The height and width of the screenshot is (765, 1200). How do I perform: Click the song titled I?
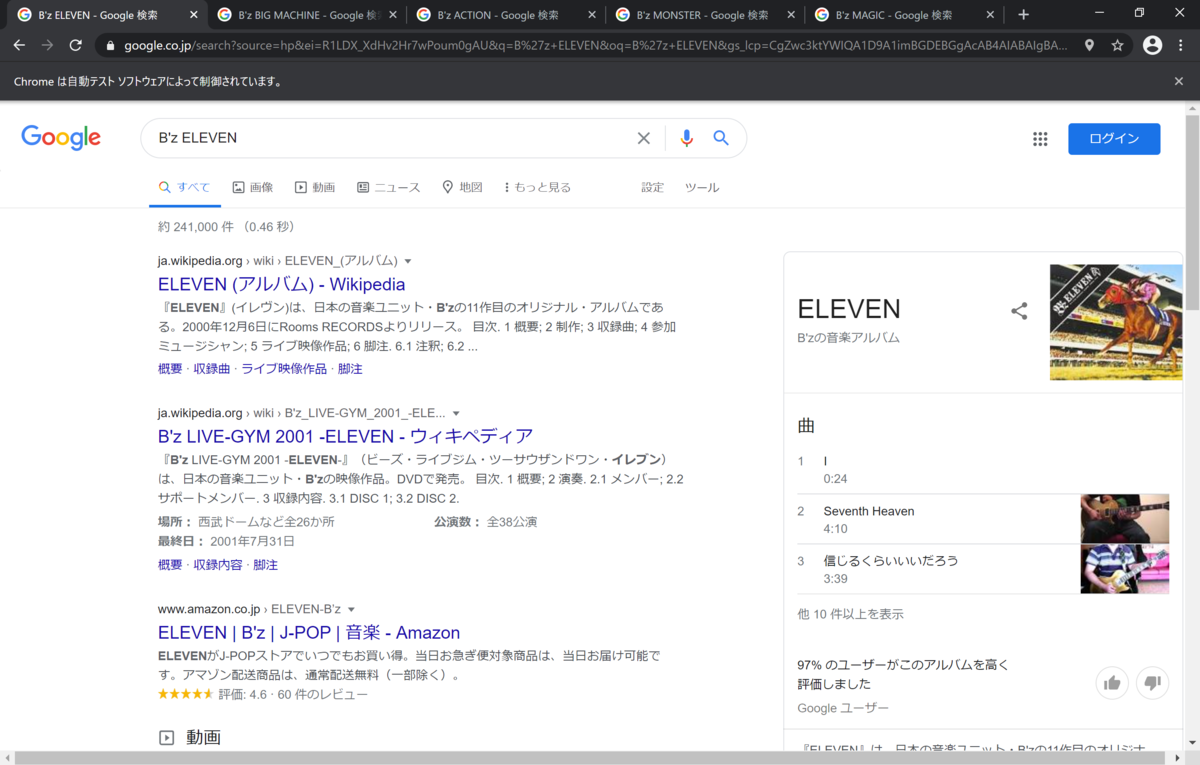click(x=826, y=461)
